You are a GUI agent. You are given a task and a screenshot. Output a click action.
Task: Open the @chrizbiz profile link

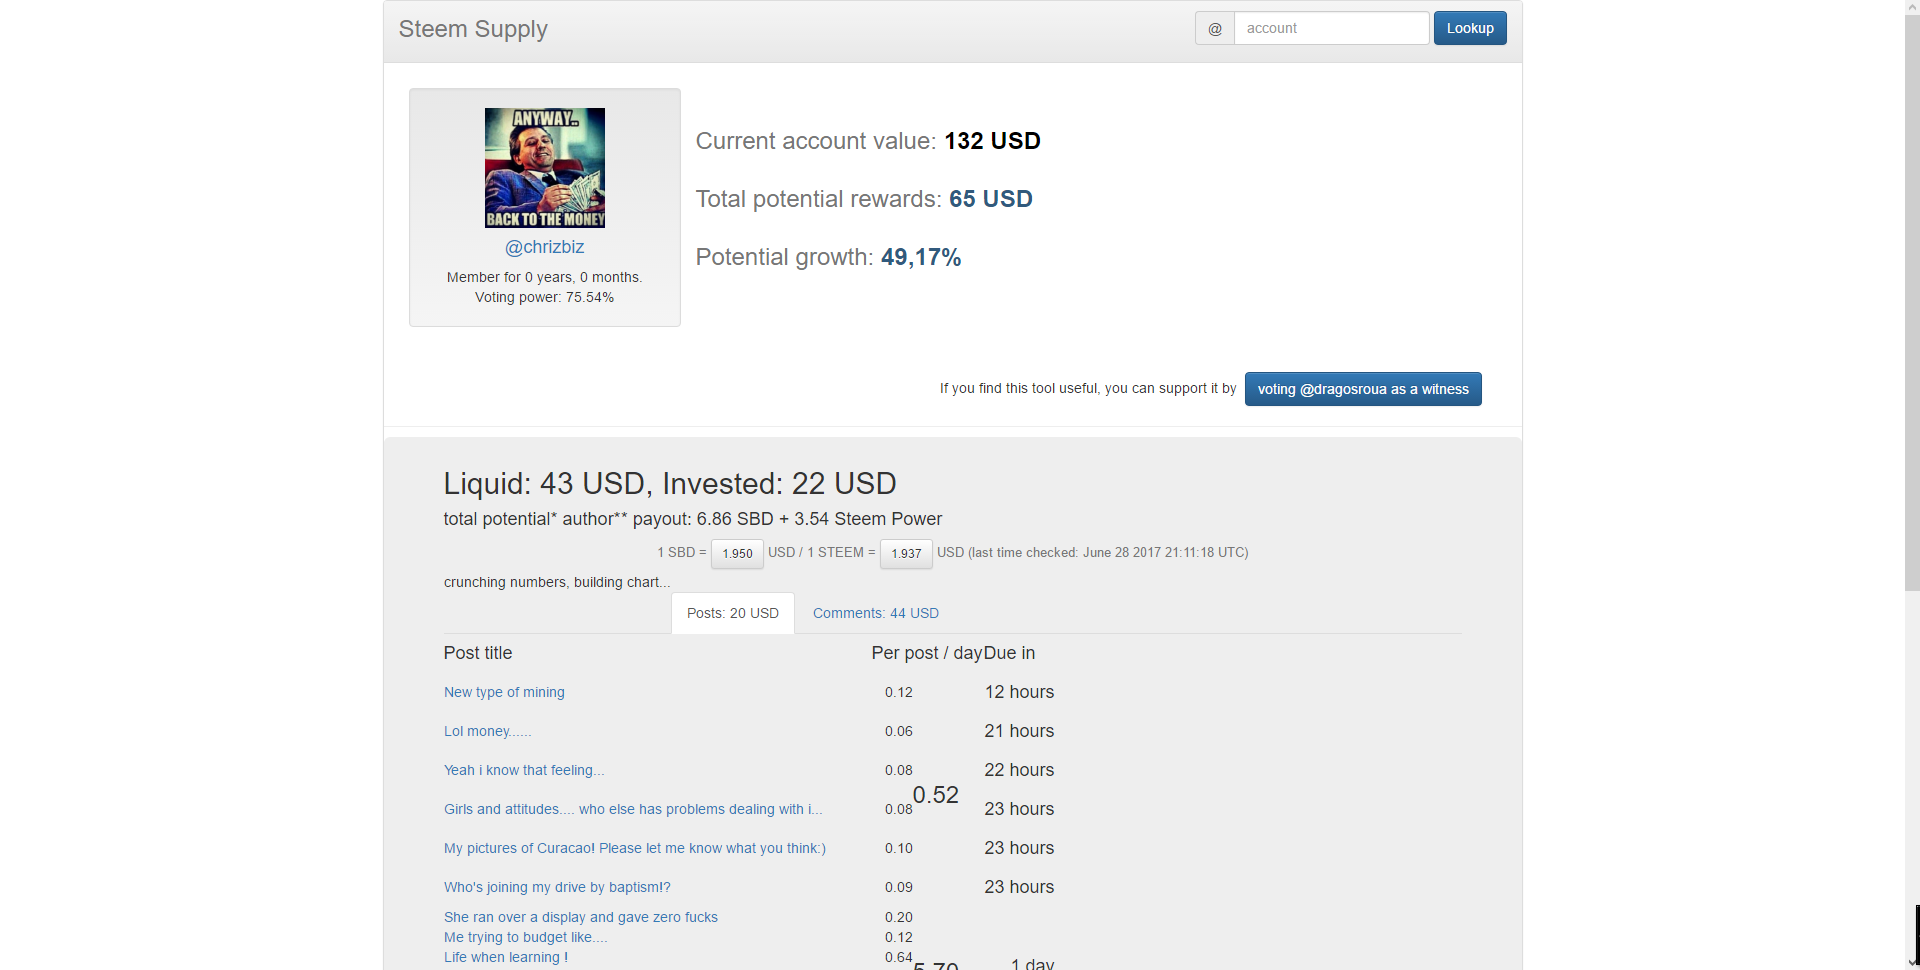pos(545,247)
